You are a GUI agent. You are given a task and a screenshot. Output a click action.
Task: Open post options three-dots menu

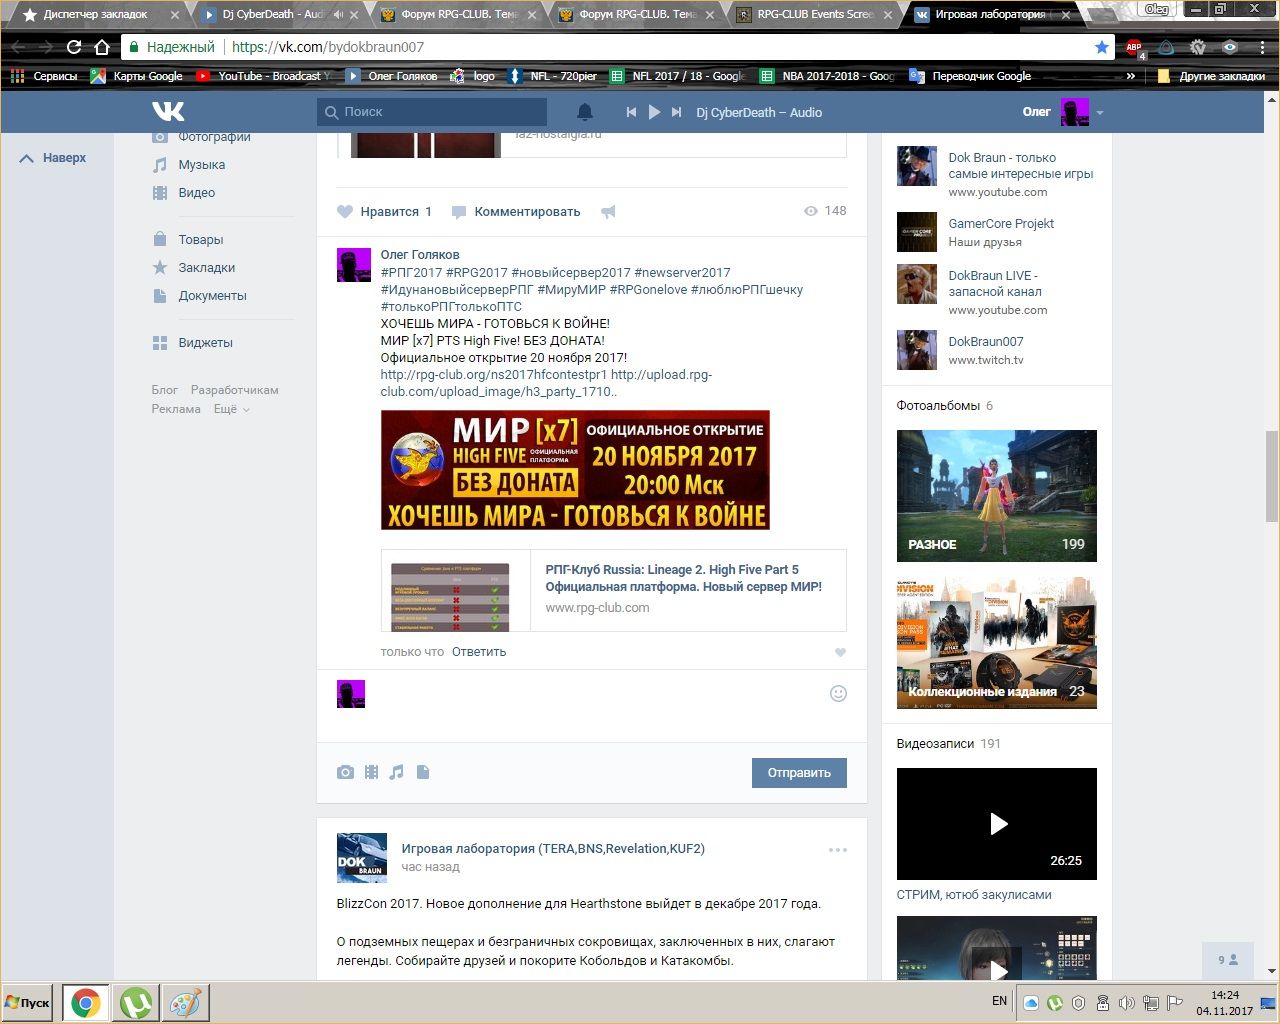[837, 850]
